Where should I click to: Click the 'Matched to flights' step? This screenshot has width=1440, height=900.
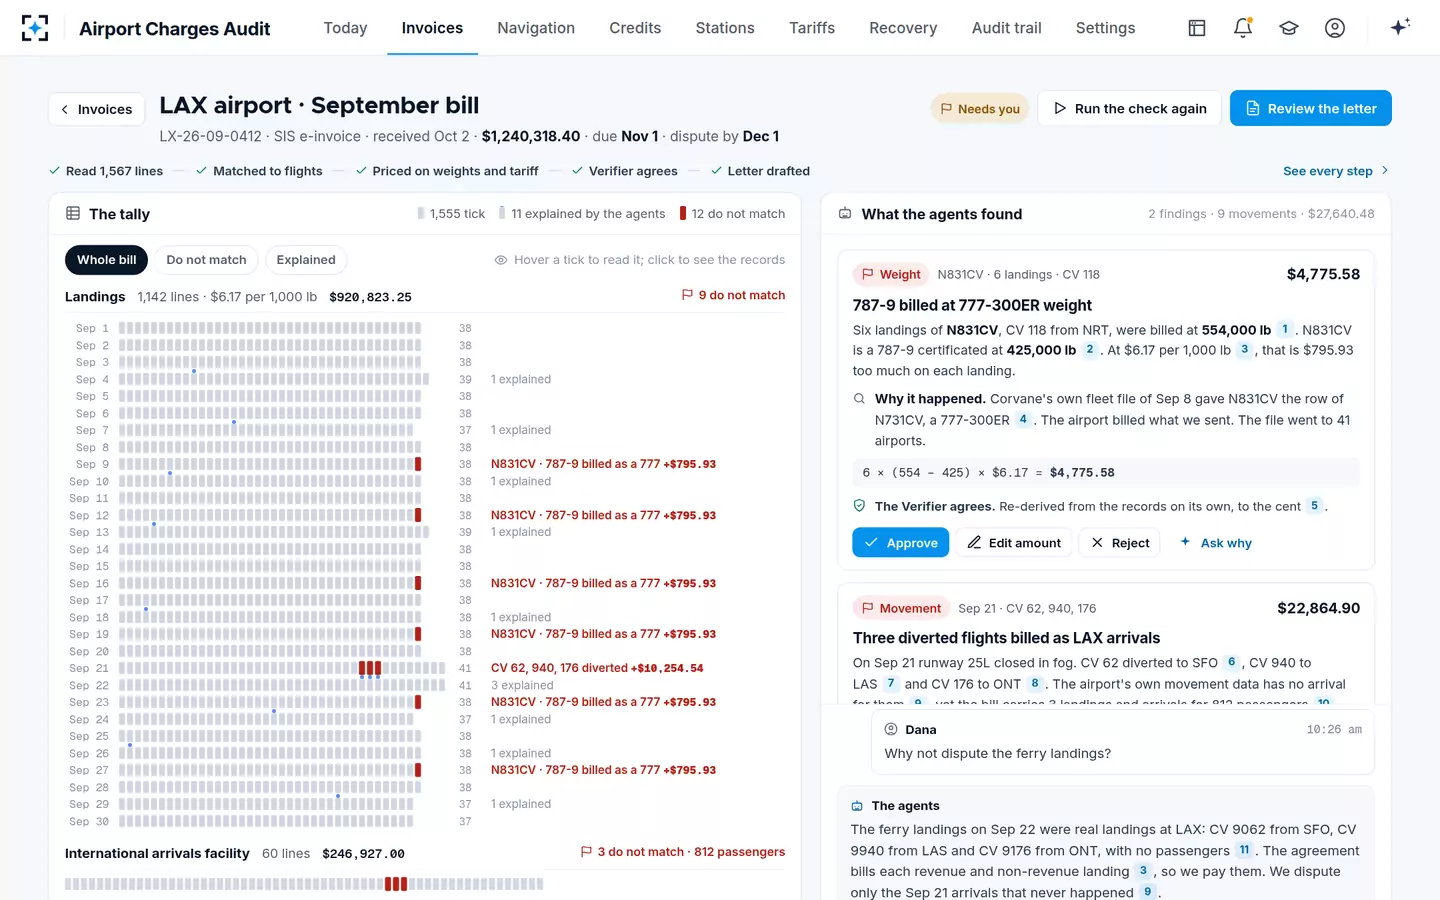point(259,171)
